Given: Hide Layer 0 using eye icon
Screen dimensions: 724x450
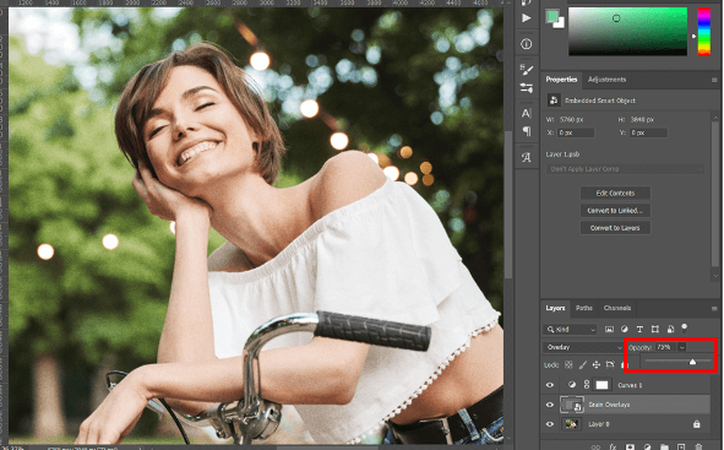Looking at the screenshot, I should pos(550,424).
